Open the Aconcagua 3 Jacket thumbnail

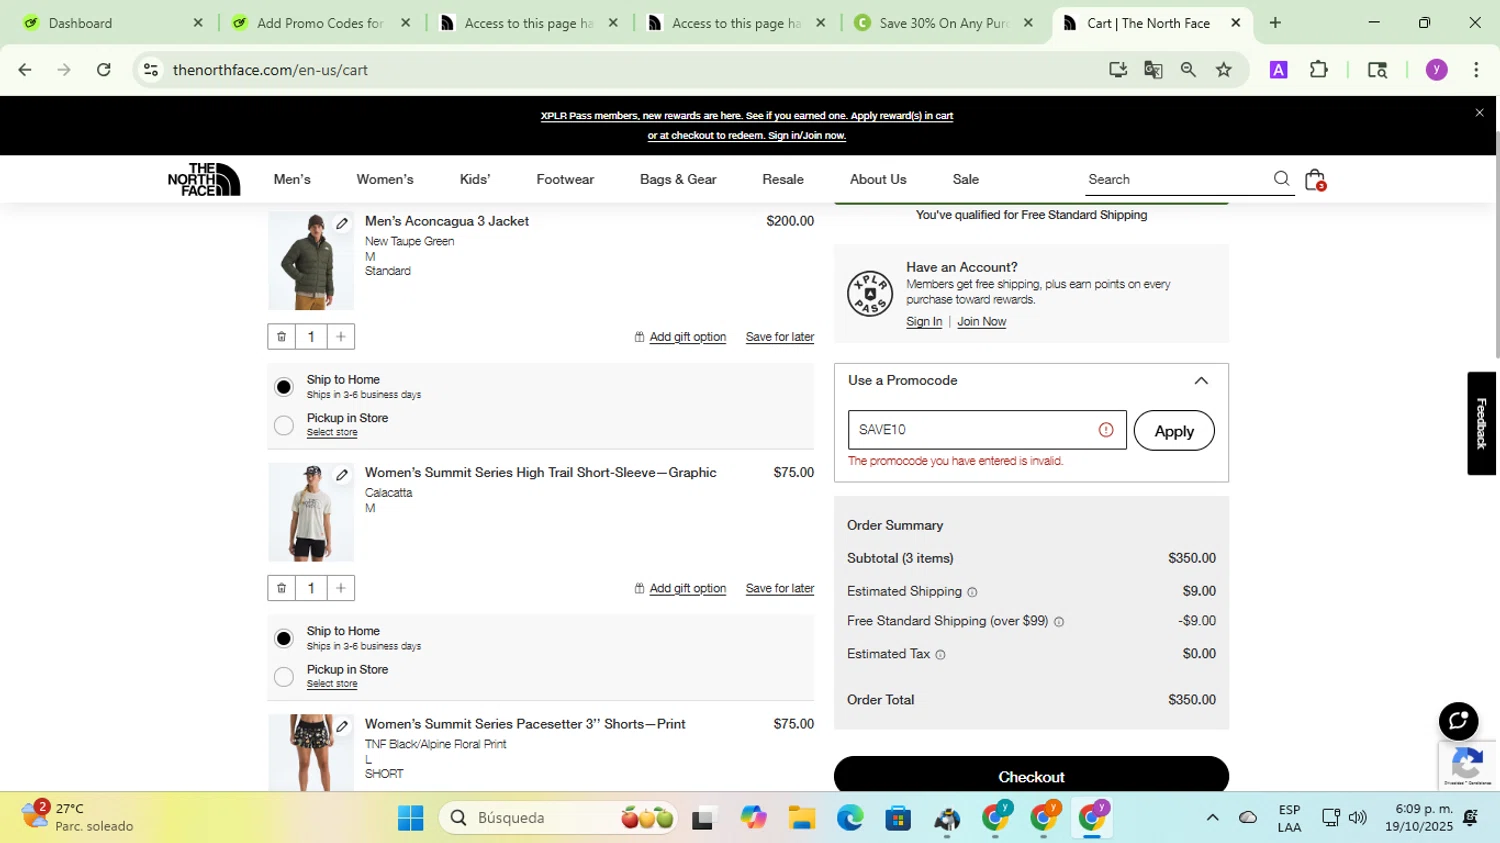point(311,260)
